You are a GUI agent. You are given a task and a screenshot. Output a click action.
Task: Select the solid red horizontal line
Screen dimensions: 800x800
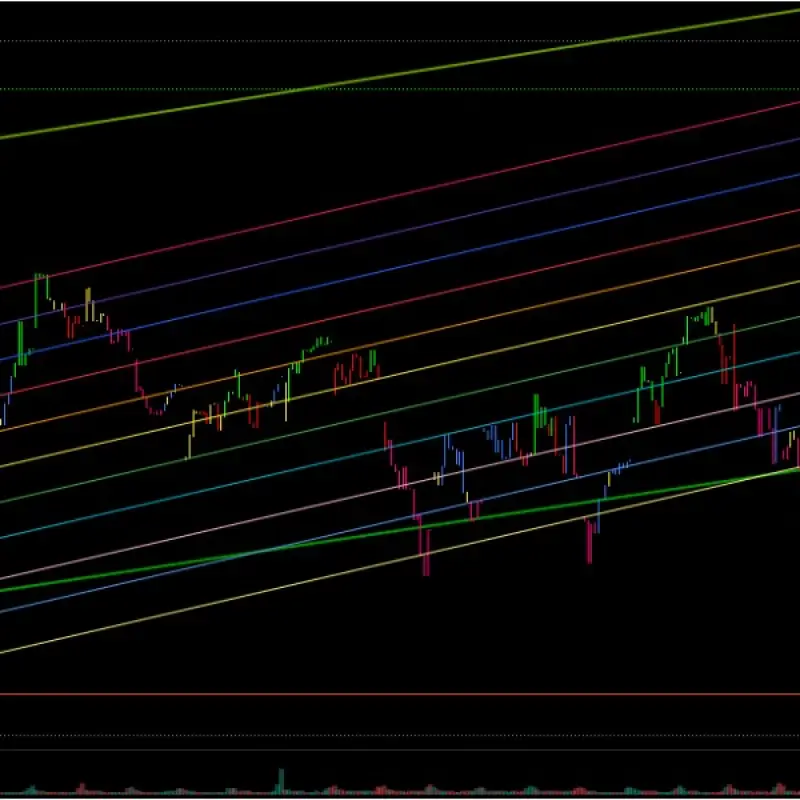pyautogui.click(x=400, y=693)
